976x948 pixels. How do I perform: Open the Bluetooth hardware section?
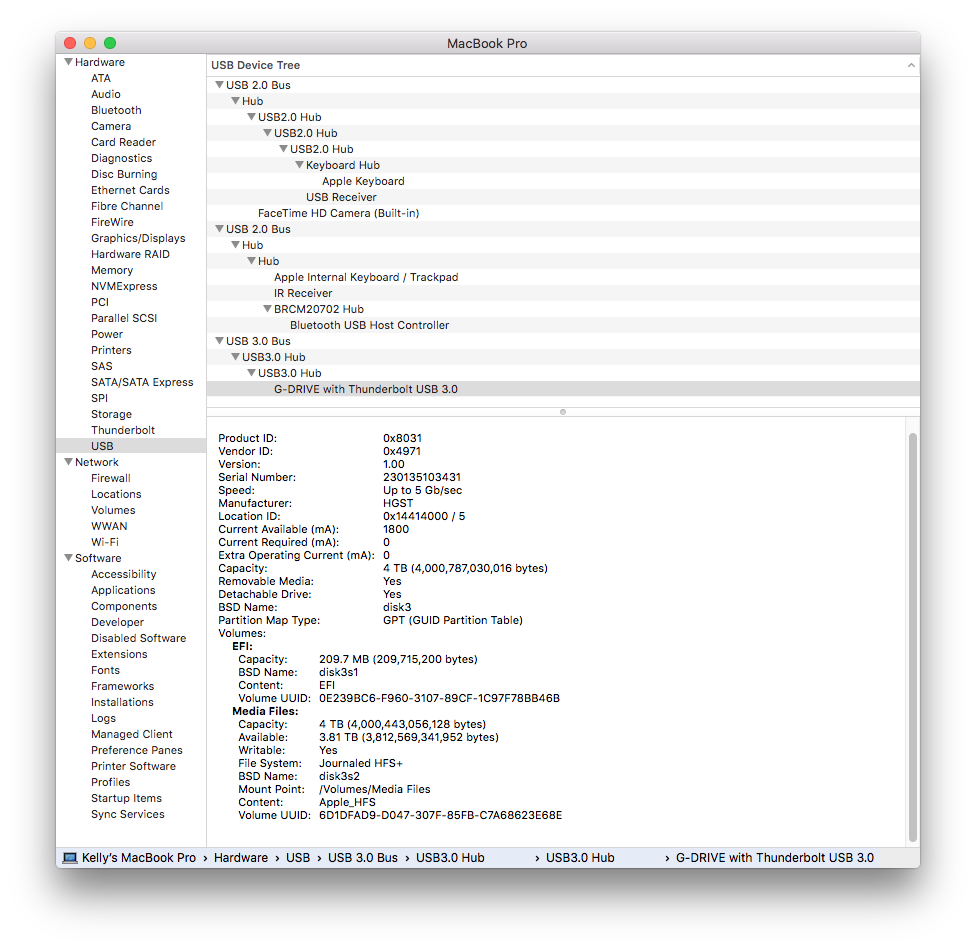click(x=116, y=110)
